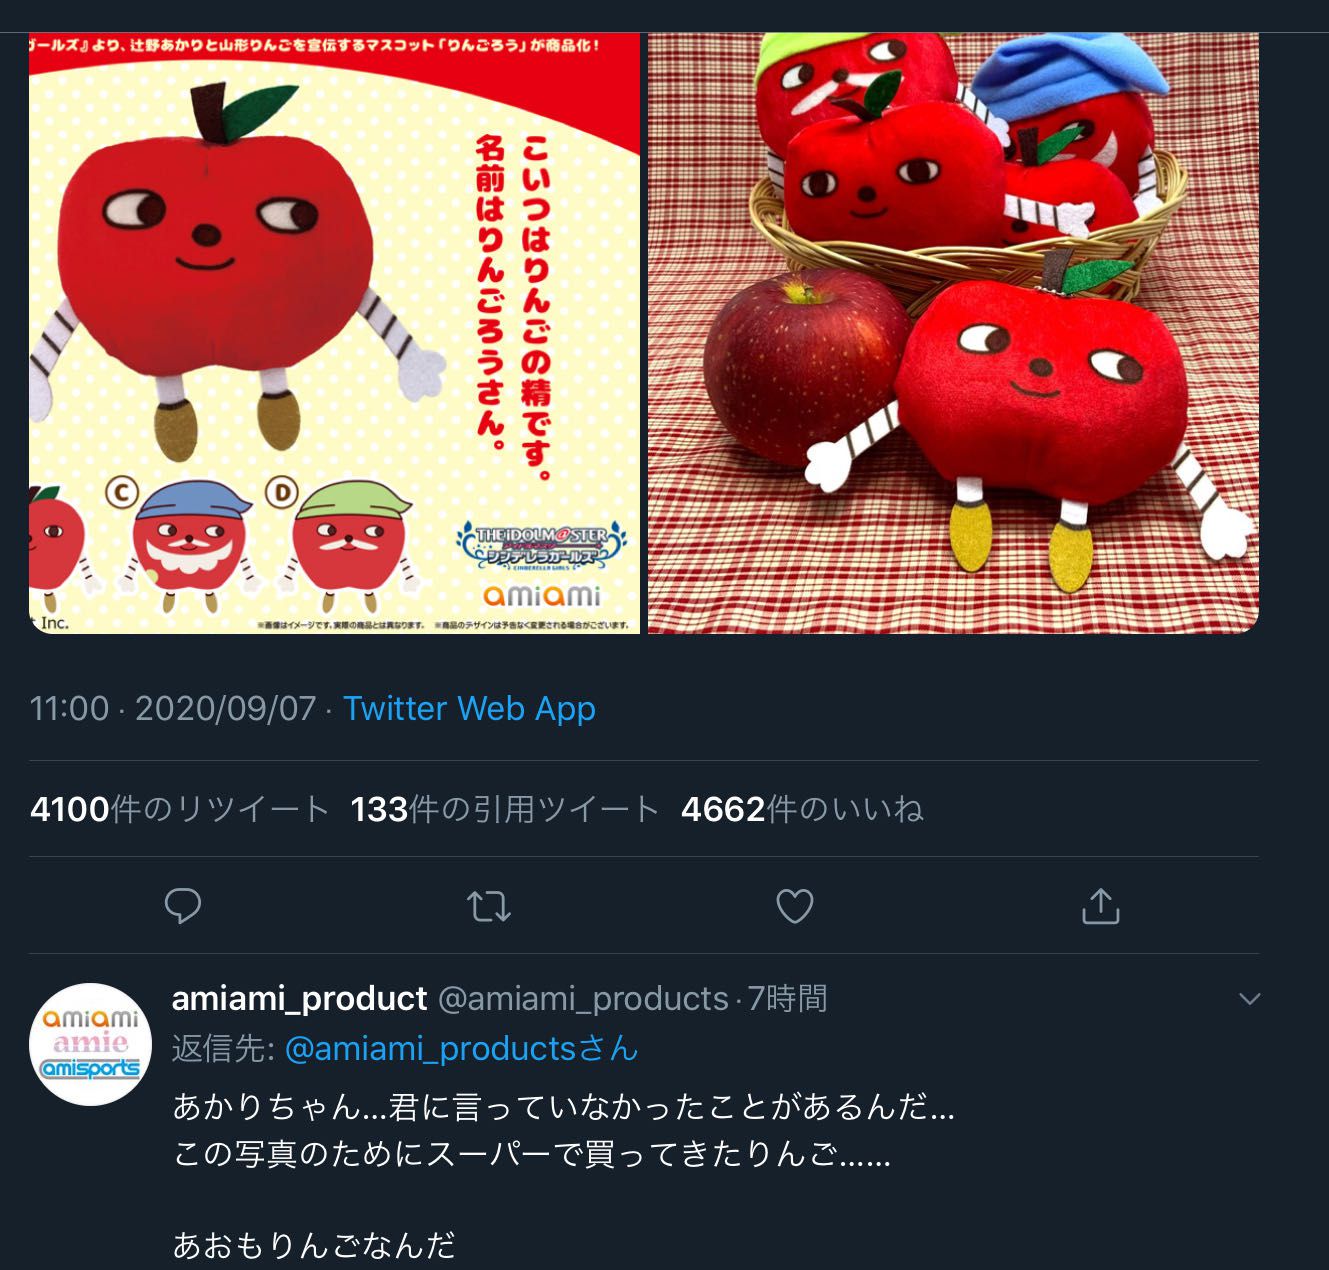View the 4662 likes list
Image resolution: width=1329 pixels, height=1270 pixels.
[x=802, y=809]
